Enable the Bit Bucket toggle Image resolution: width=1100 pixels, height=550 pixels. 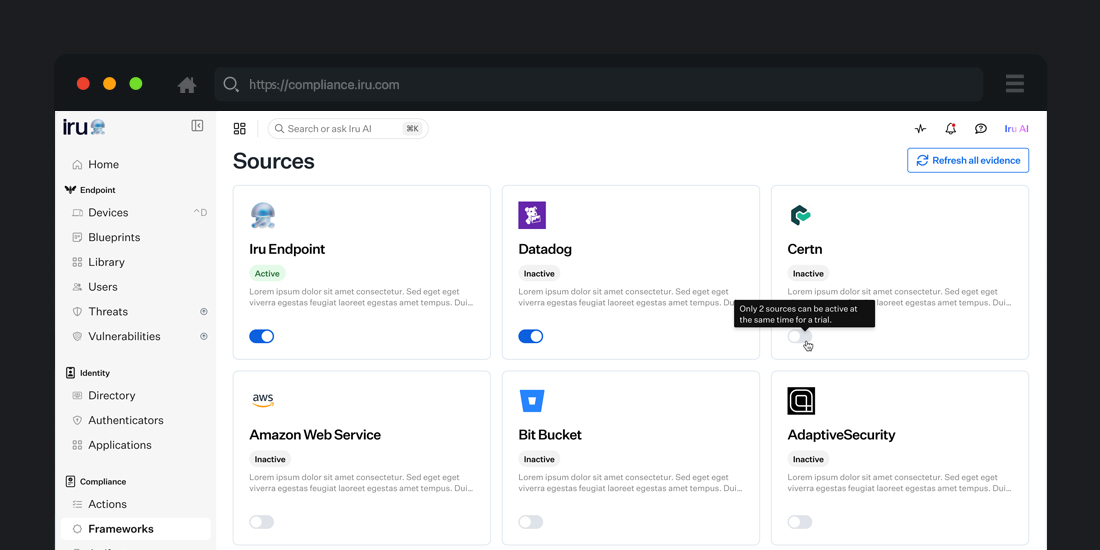coord(531,522)
